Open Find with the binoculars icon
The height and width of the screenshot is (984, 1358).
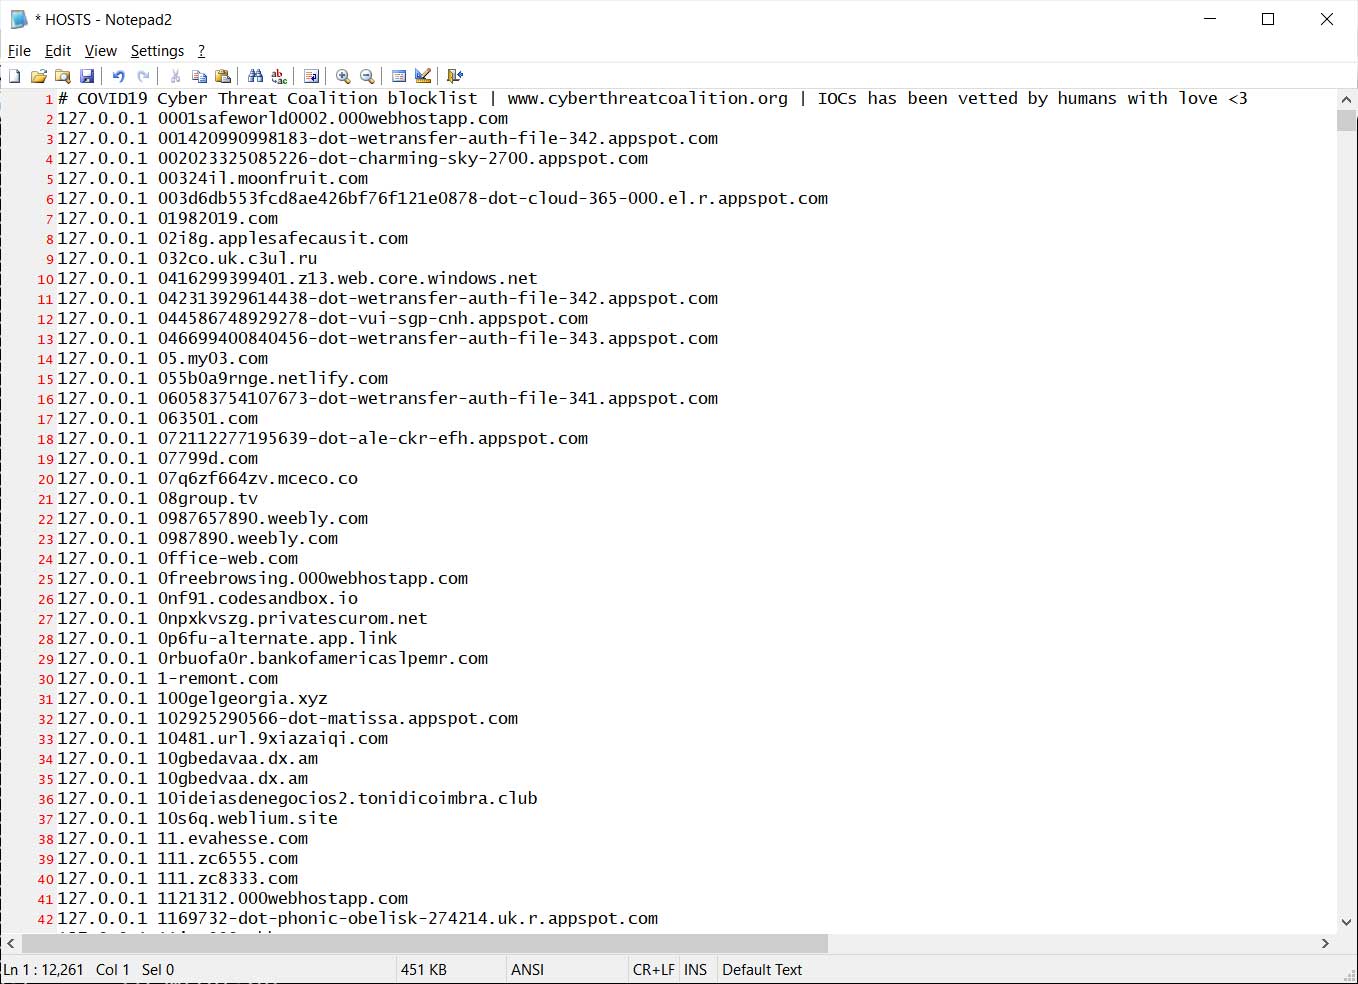(255, 76)
